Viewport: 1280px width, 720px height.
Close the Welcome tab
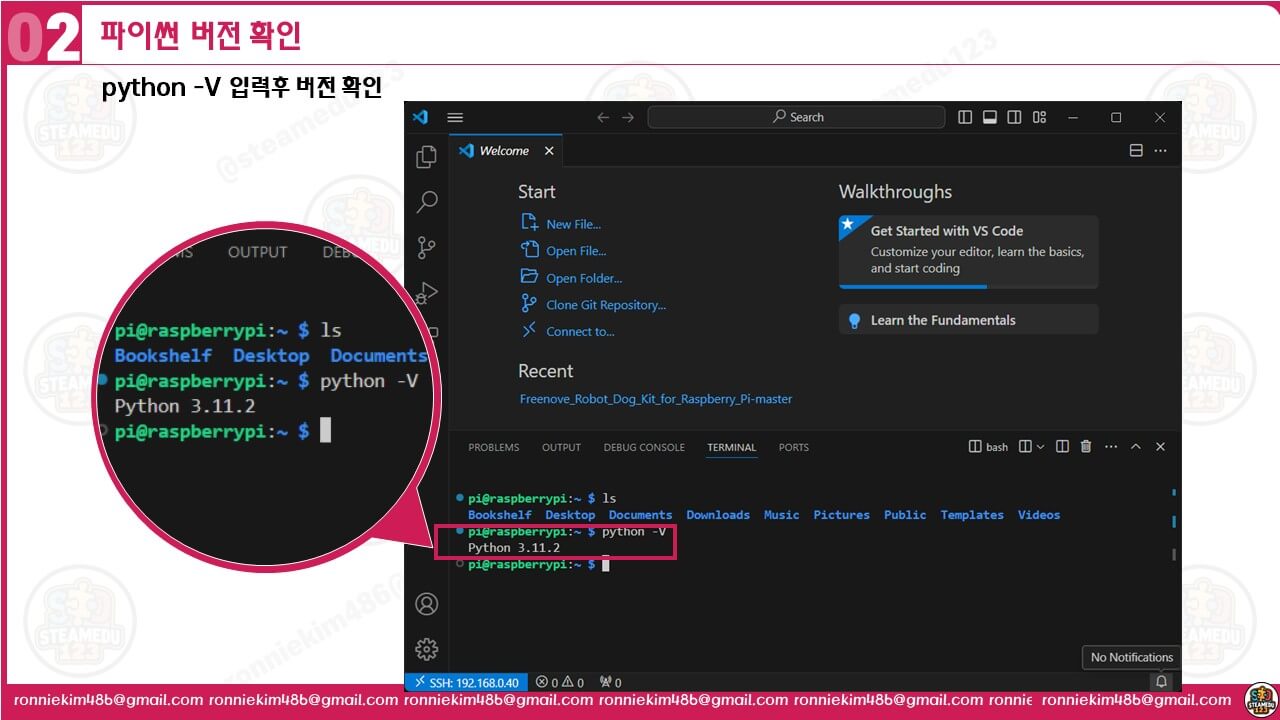pos(549,151)
